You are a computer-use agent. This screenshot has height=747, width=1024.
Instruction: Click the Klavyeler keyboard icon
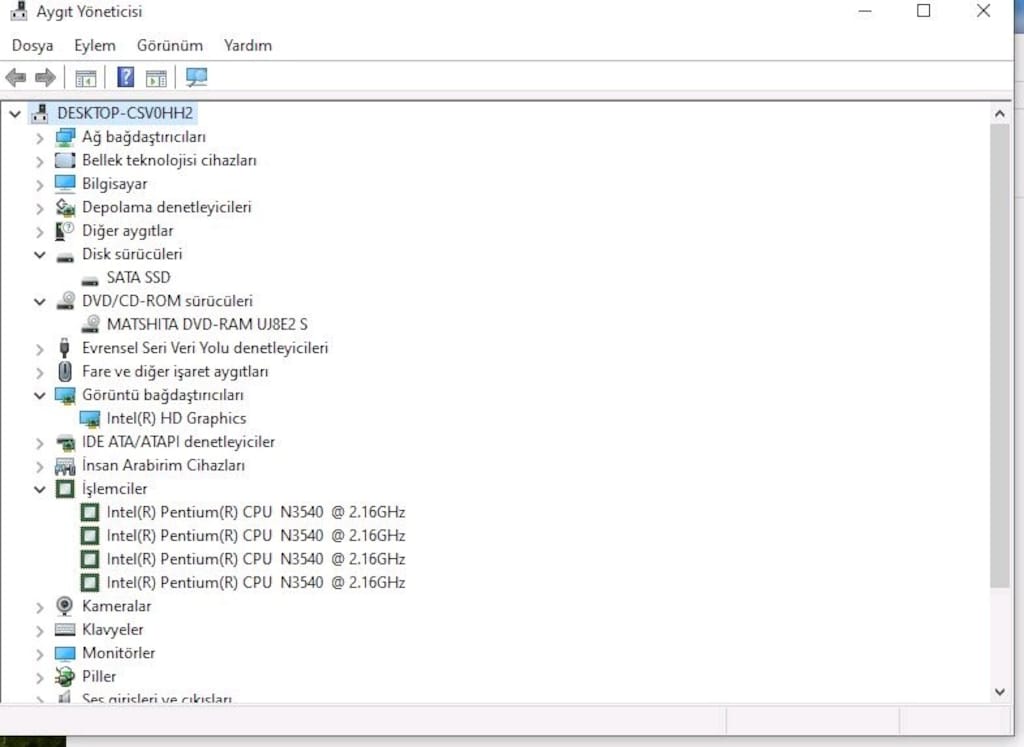pos(65,629)
